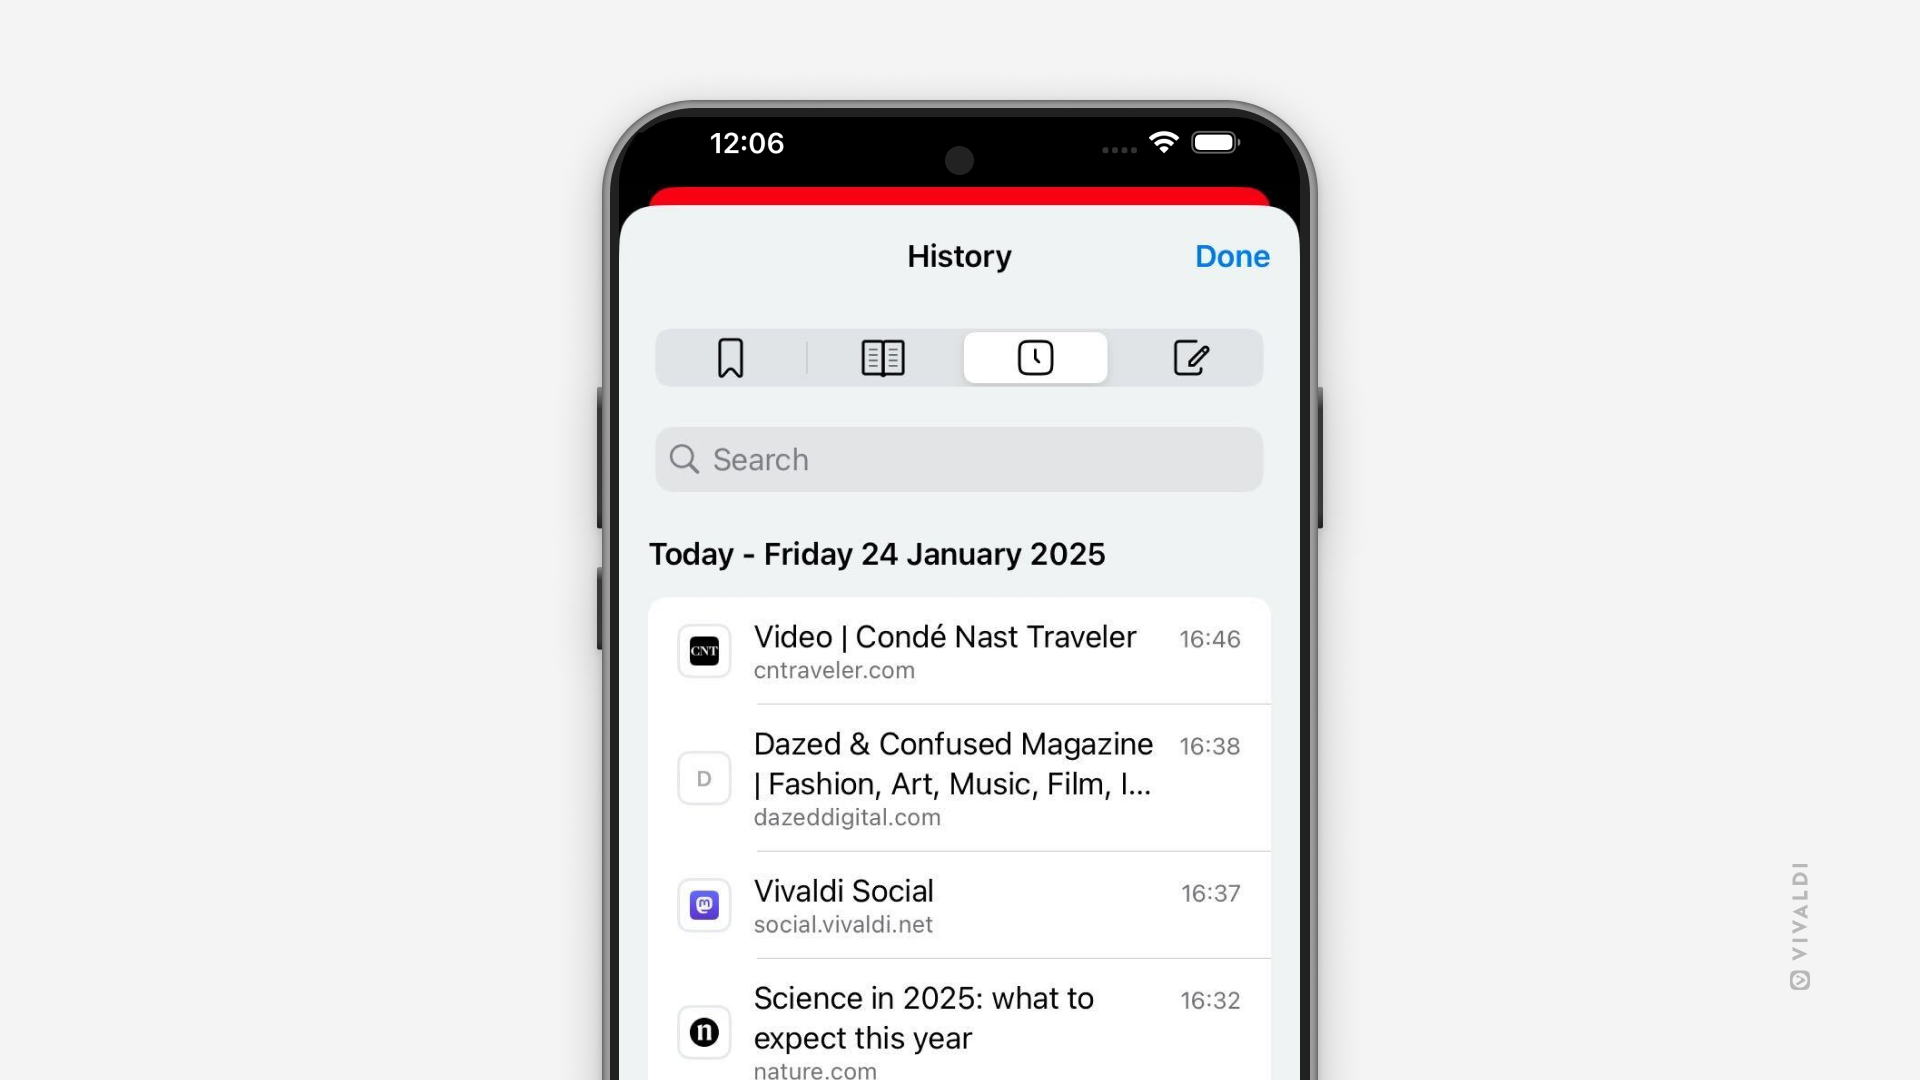Toggle the Reading List tab view
This screenshot has height=1080, width=1920.
882,357
